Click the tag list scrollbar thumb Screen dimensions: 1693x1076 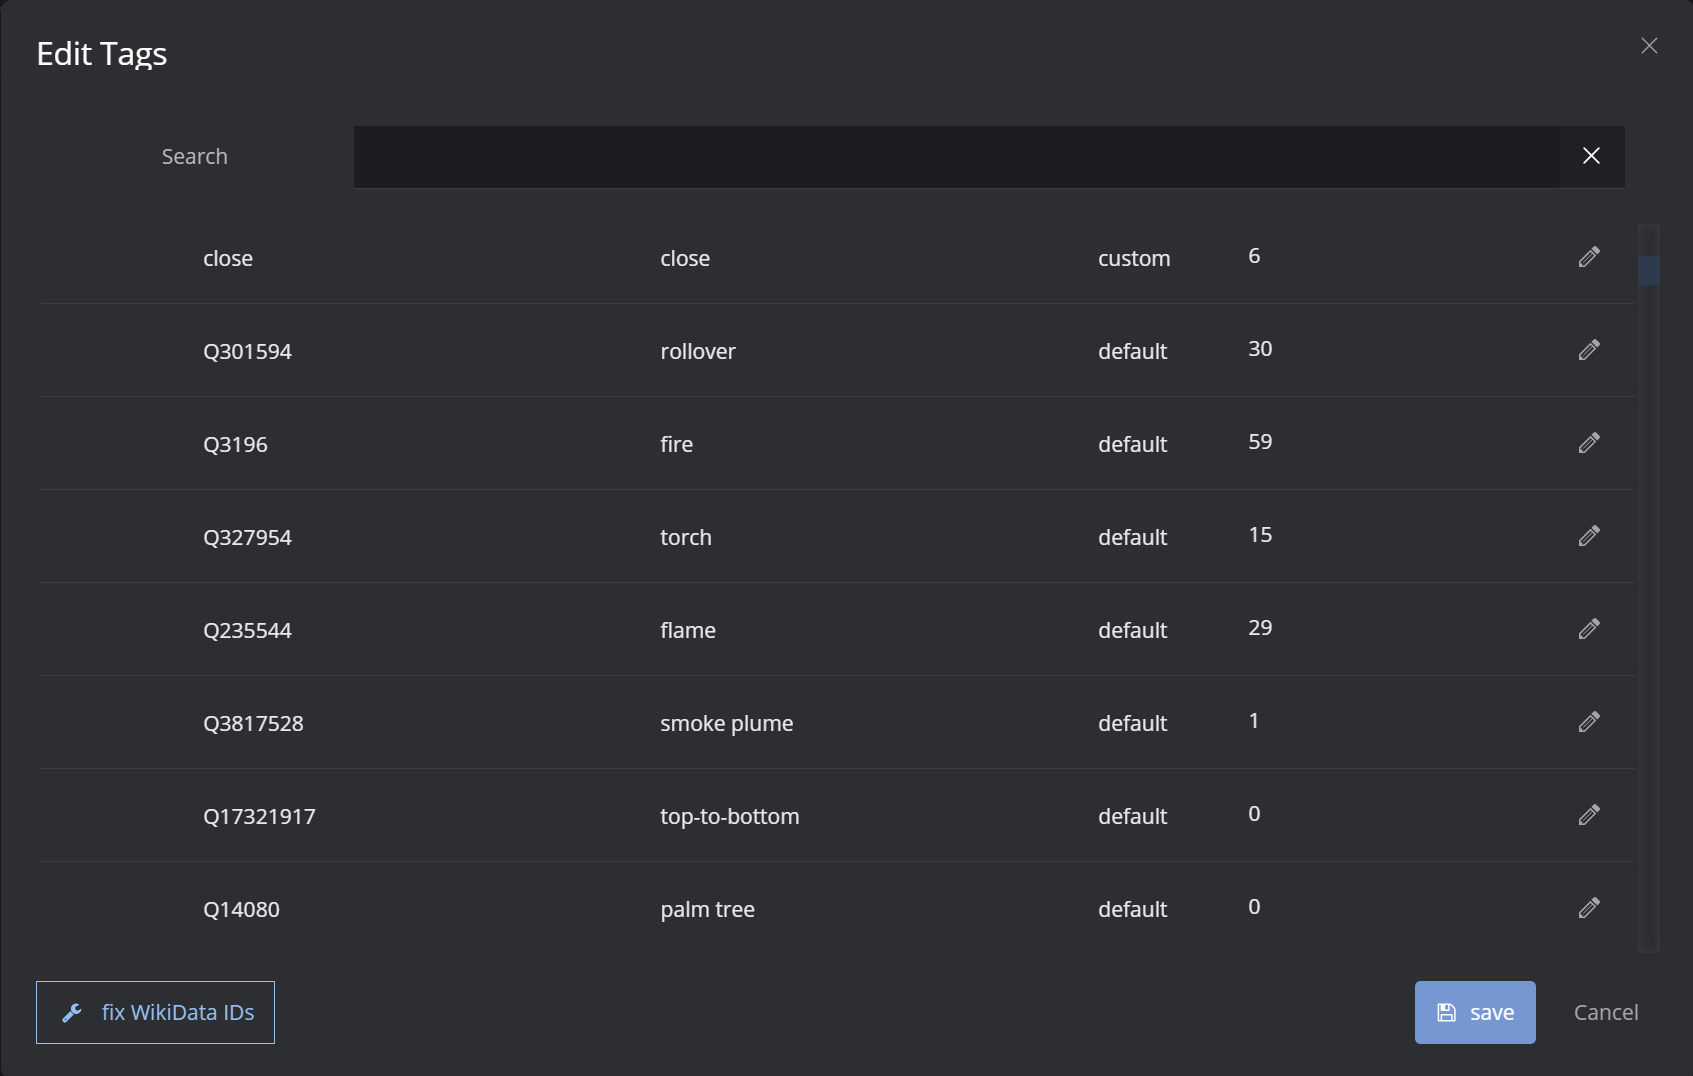[x=1648, y=271]
